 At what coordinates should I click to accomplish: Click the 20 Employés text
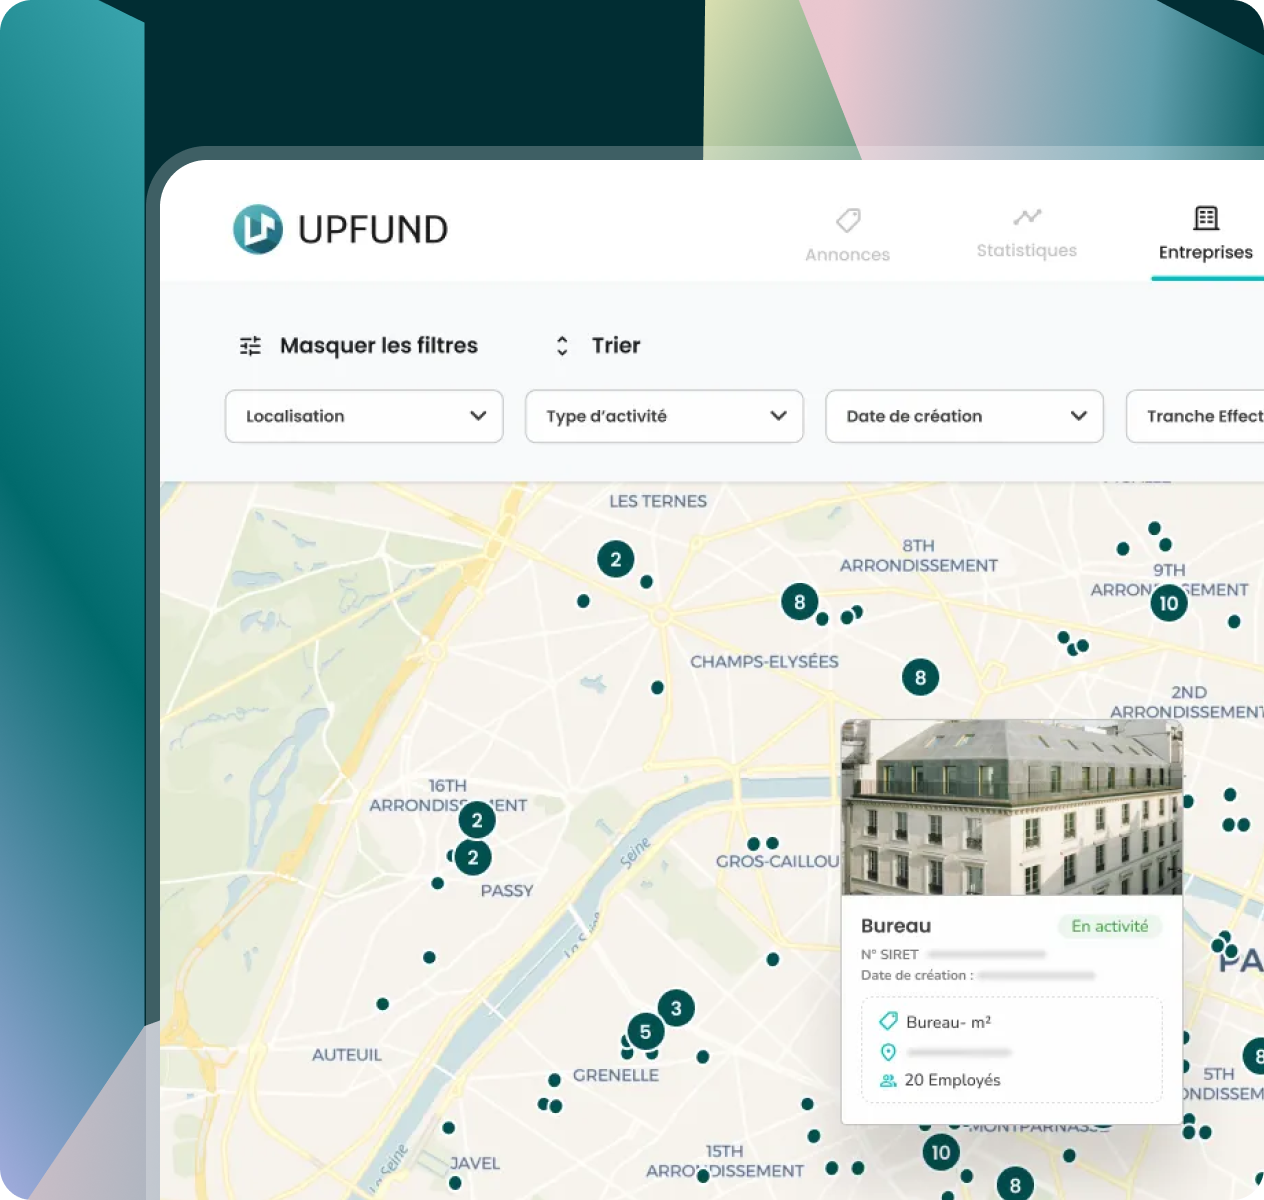(x=952, y=1080)
